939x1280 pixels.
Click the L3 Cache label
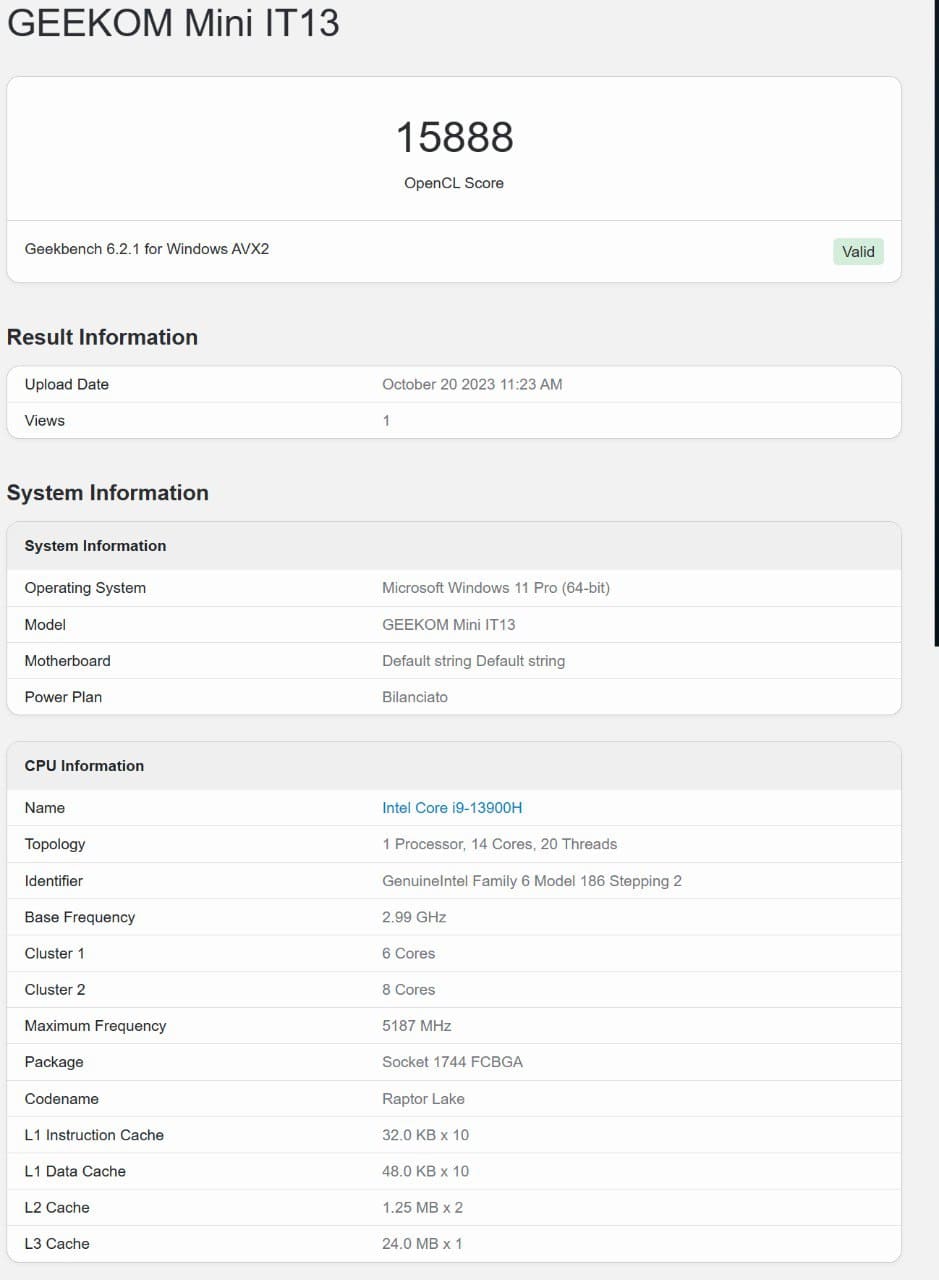[x=57, y=1244]
